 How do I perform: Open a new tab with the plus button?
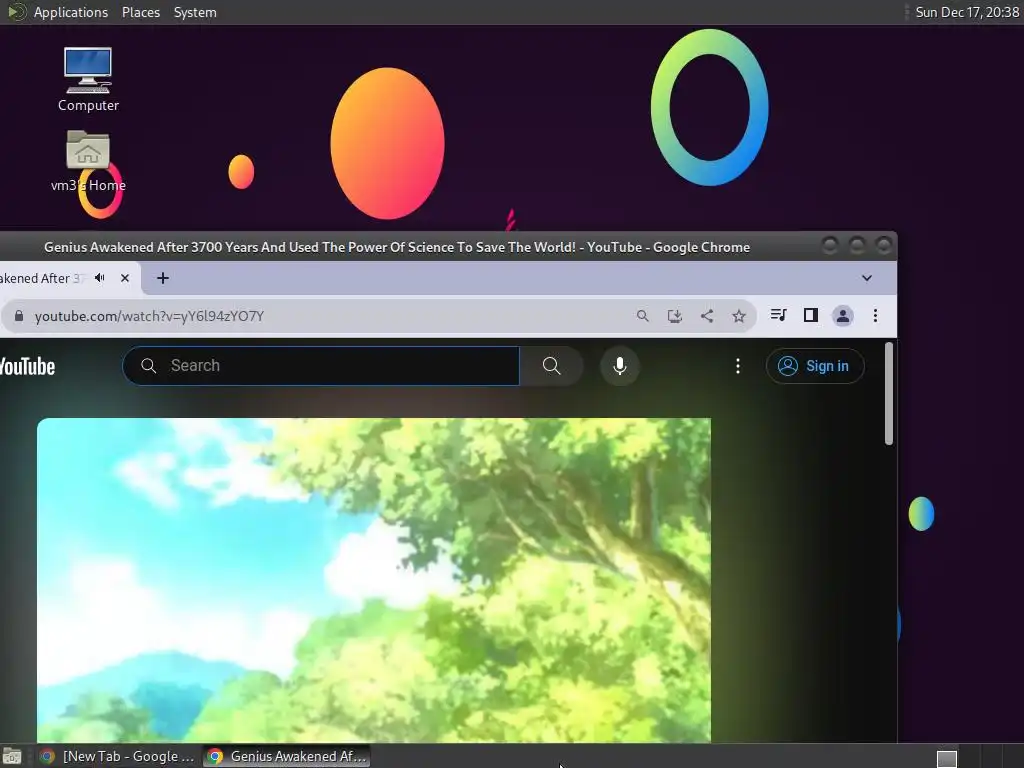163,278
